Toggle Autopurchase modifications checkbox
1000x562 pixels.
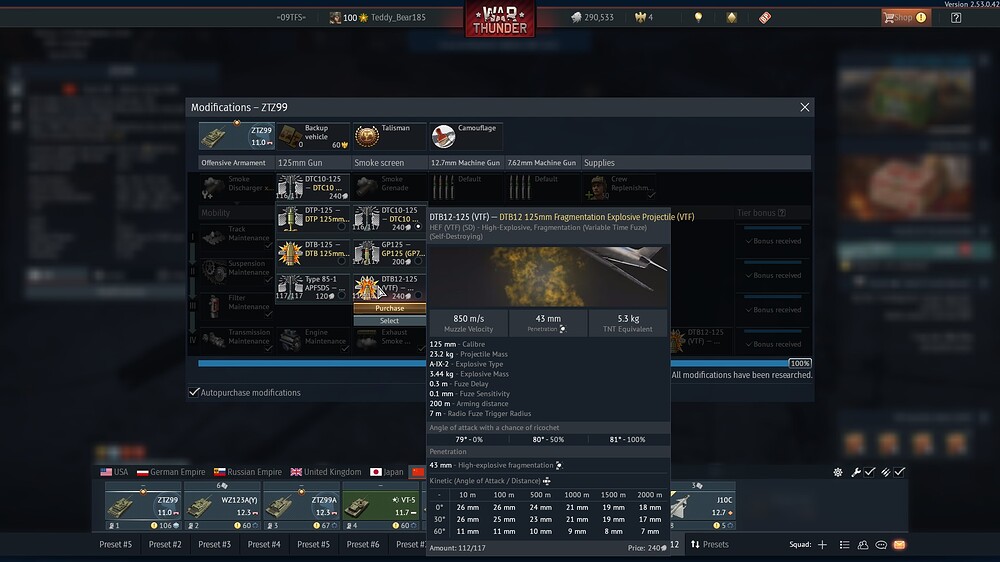194,393
